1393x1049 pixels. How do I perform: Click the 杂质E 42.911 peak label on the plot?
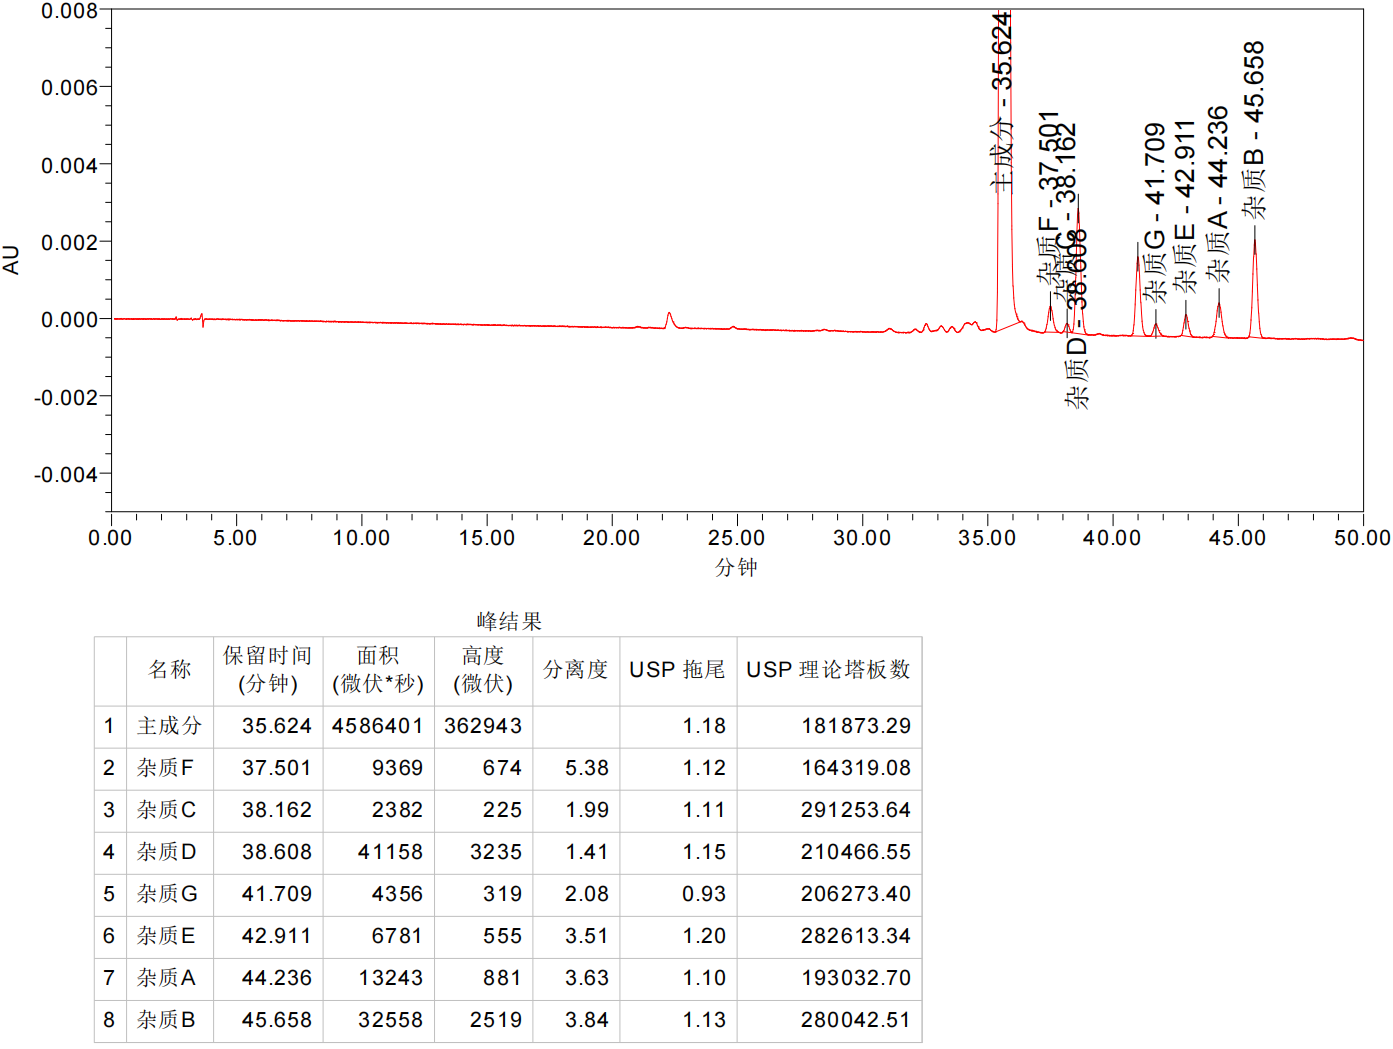coord(1185,206)
